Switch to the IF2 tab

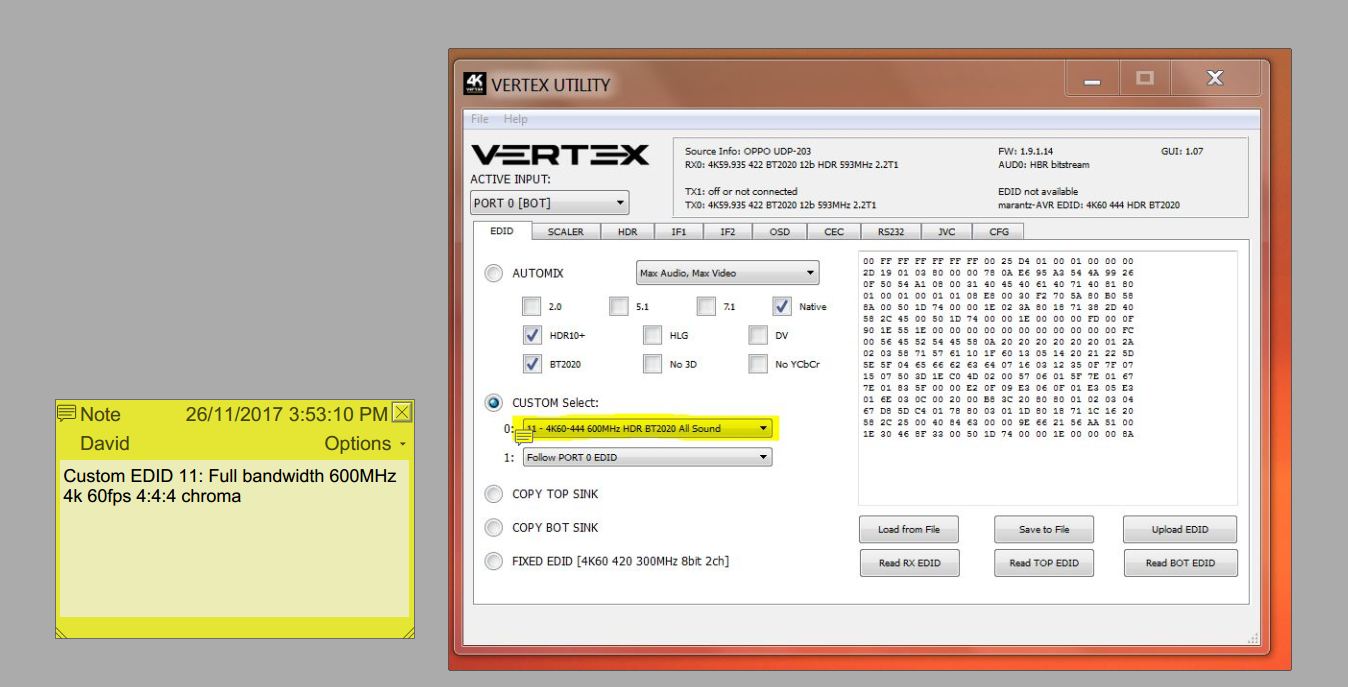[727, 232]
